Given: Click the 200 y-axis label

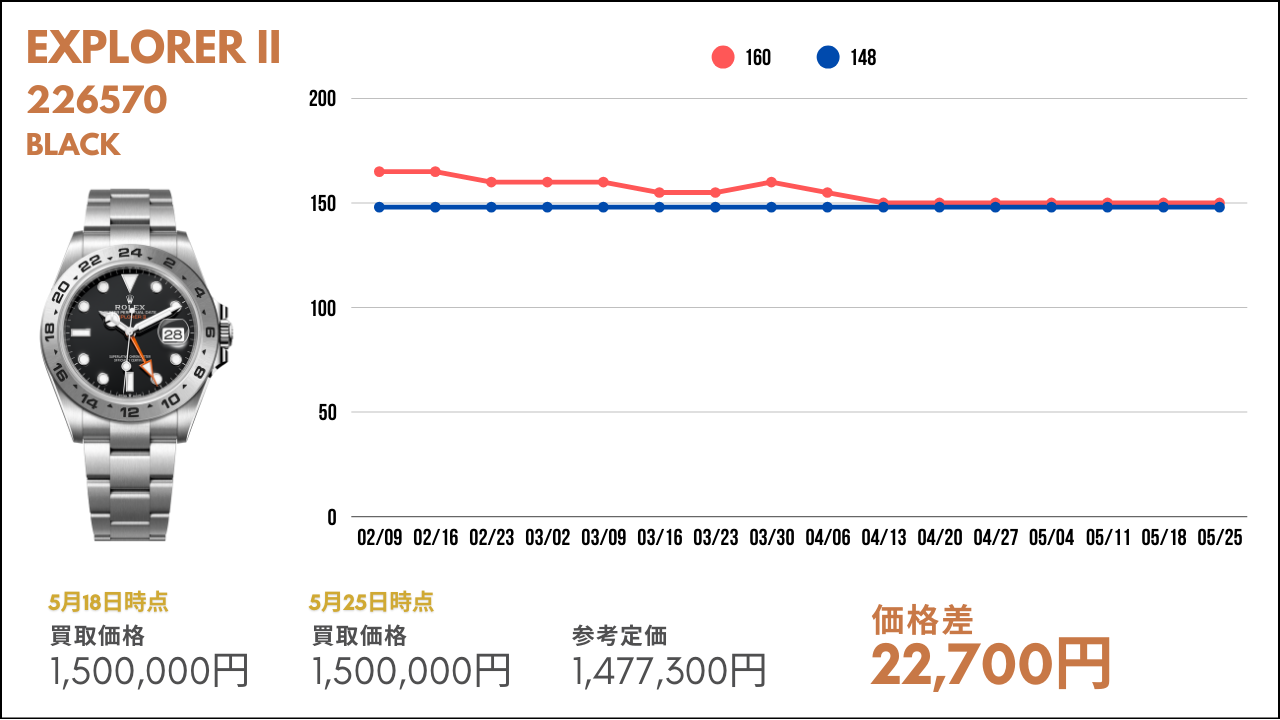Looking at the screenshot, I should pyautogui.click(x=322, y=99).
